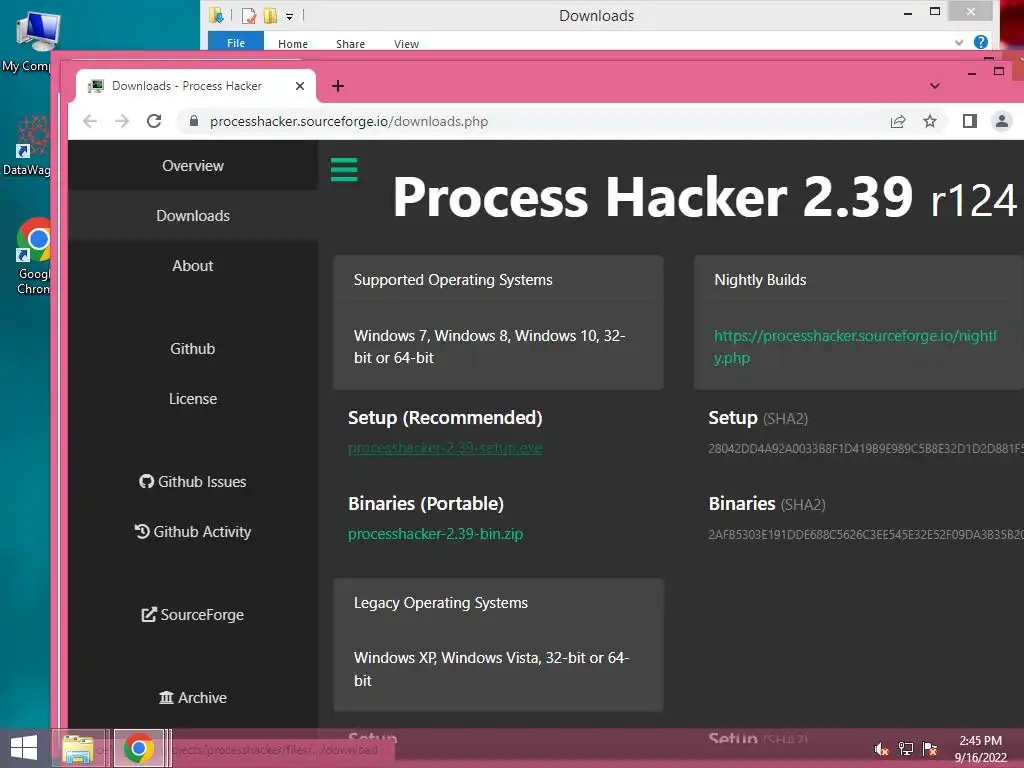1024x768 pixels.
Task: Open the green hamburger menu icon
Action: click(344, 170)
